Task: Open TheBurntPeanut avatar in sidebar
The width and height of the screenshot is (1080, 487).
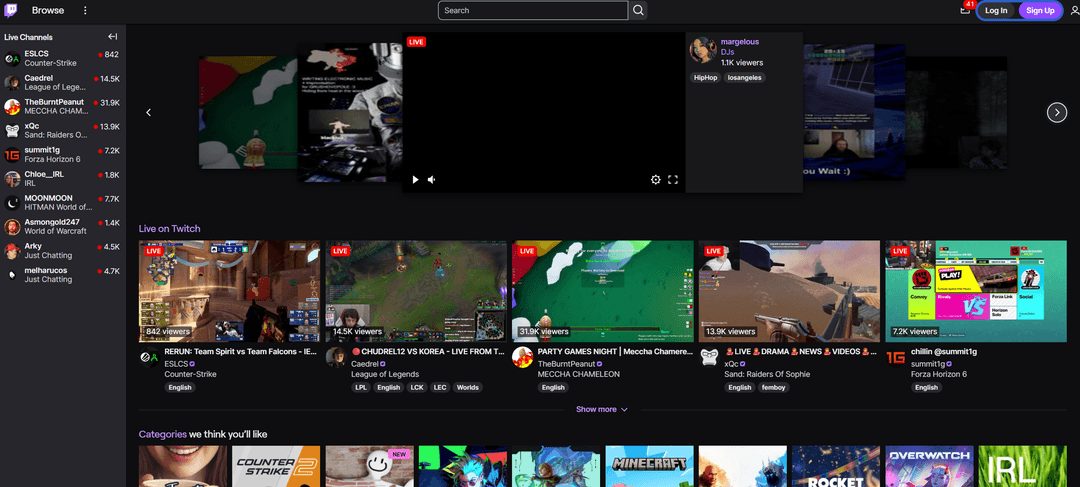Action: (x=12, y=107)
